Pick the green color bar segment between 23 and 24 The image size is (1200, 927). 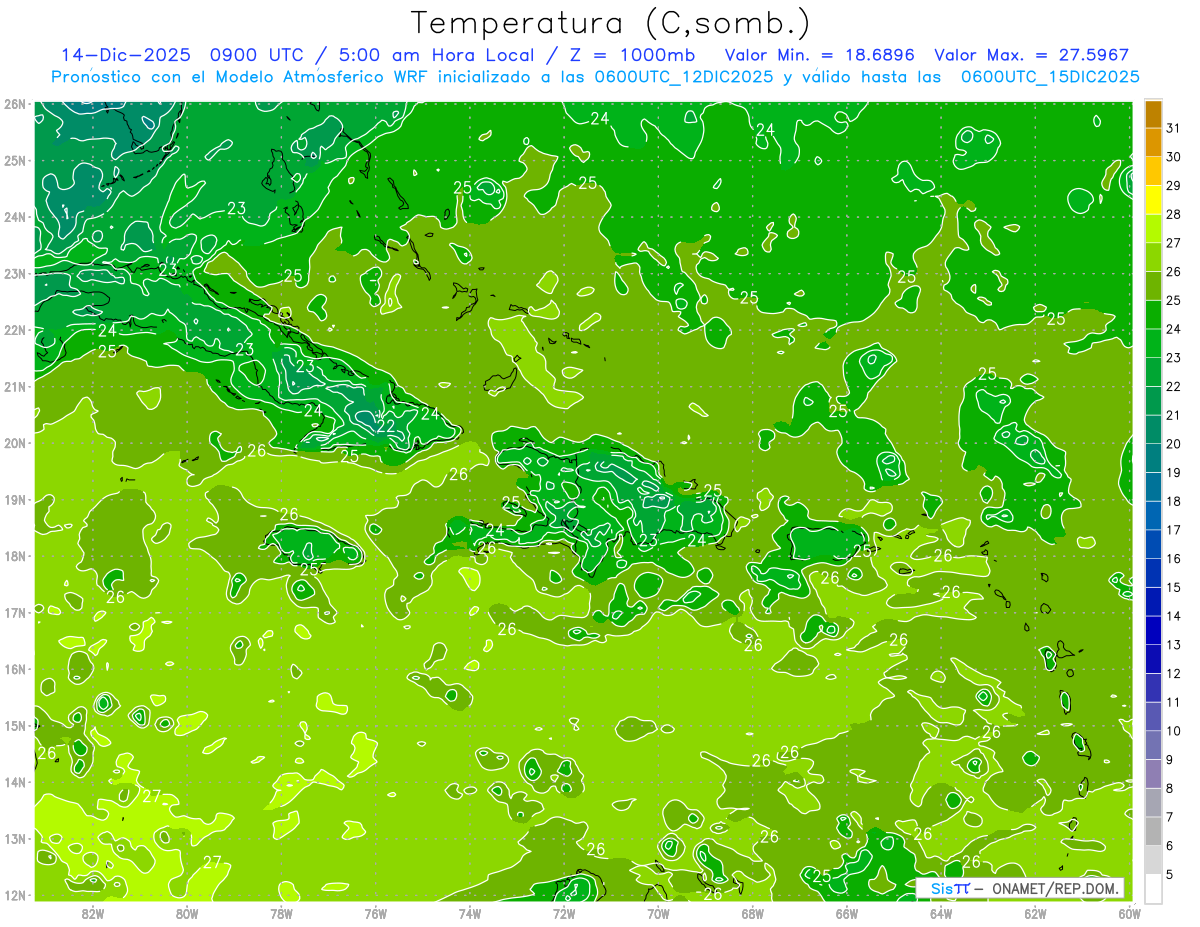tap(1153, 344)
